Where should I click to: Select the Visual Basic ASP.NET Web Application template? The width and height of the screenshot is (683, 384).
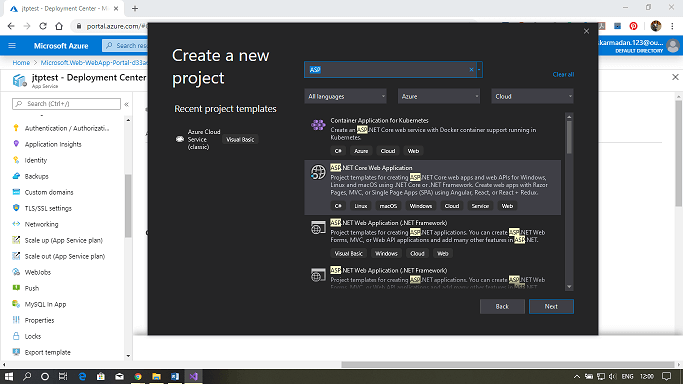tap(433, 239)
